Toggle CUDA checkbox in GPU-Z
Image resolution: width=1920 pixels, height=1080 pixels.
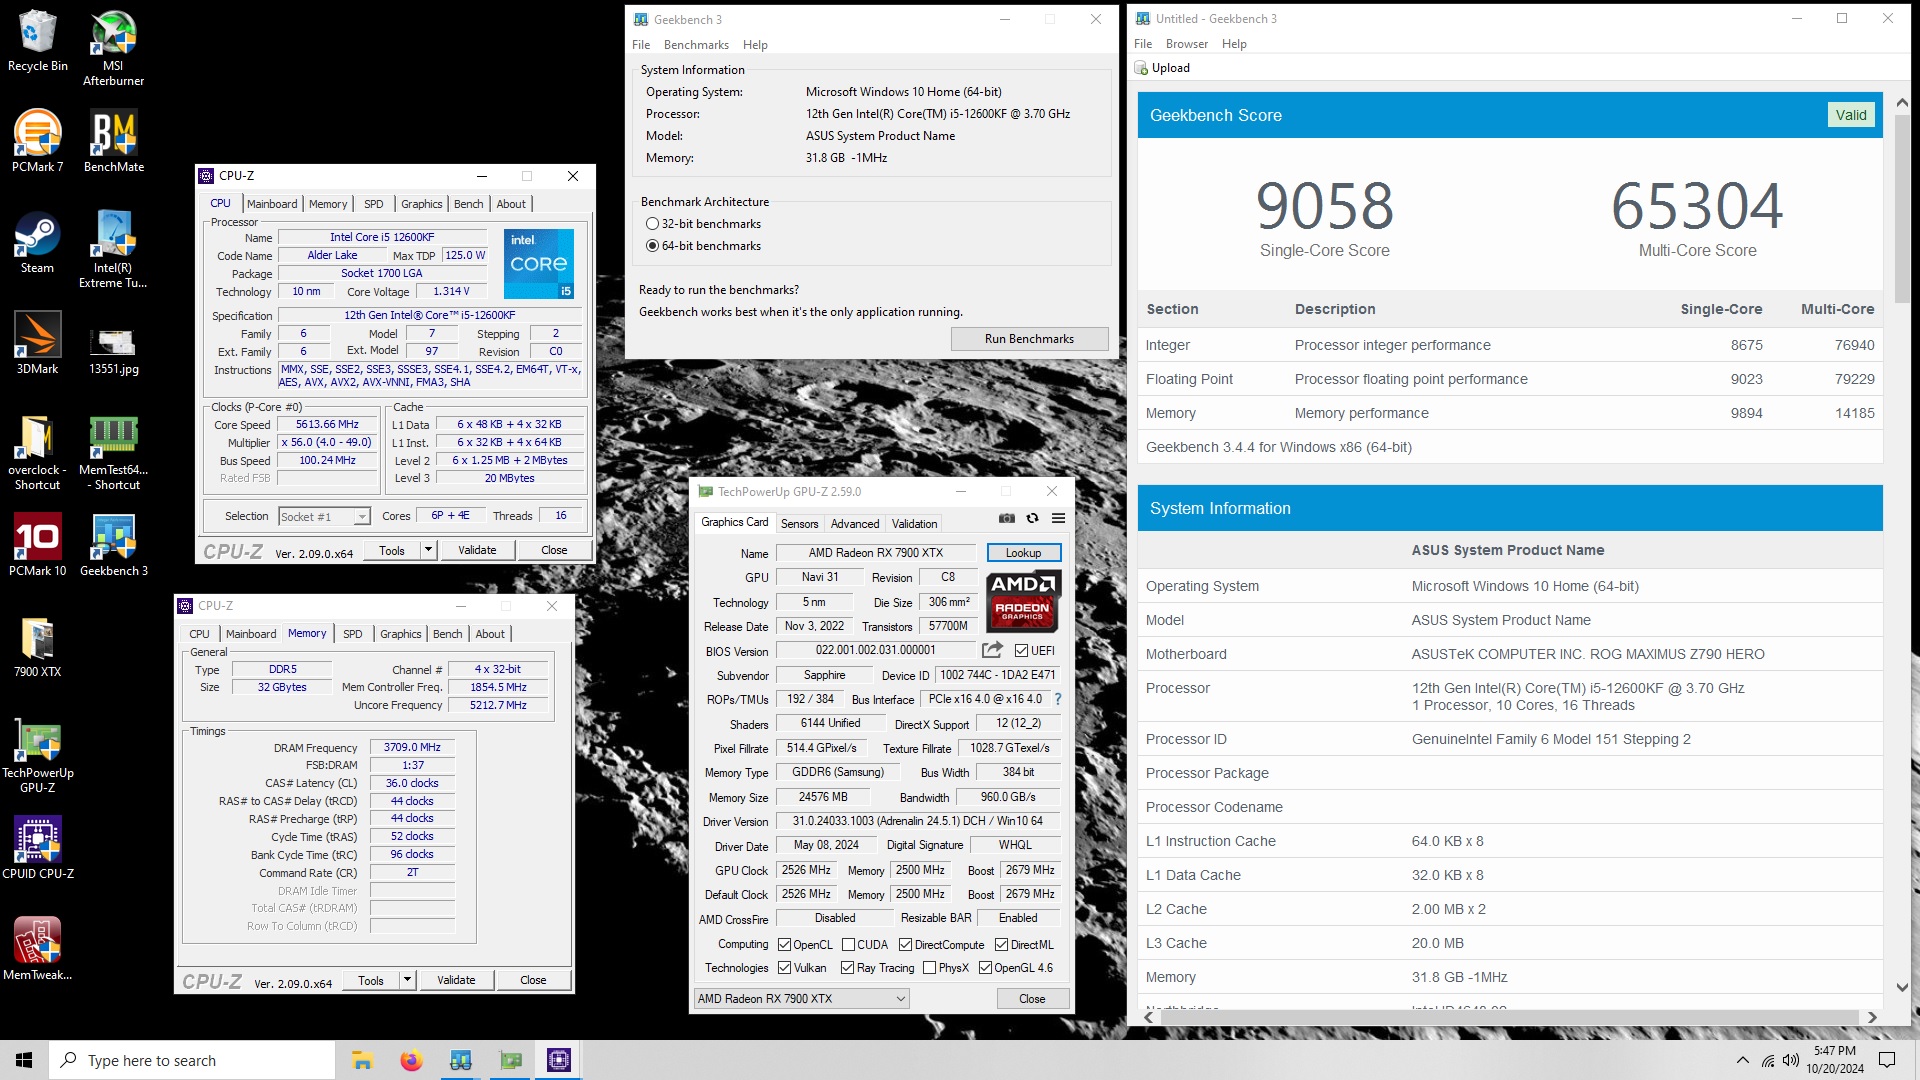point(848,945)
